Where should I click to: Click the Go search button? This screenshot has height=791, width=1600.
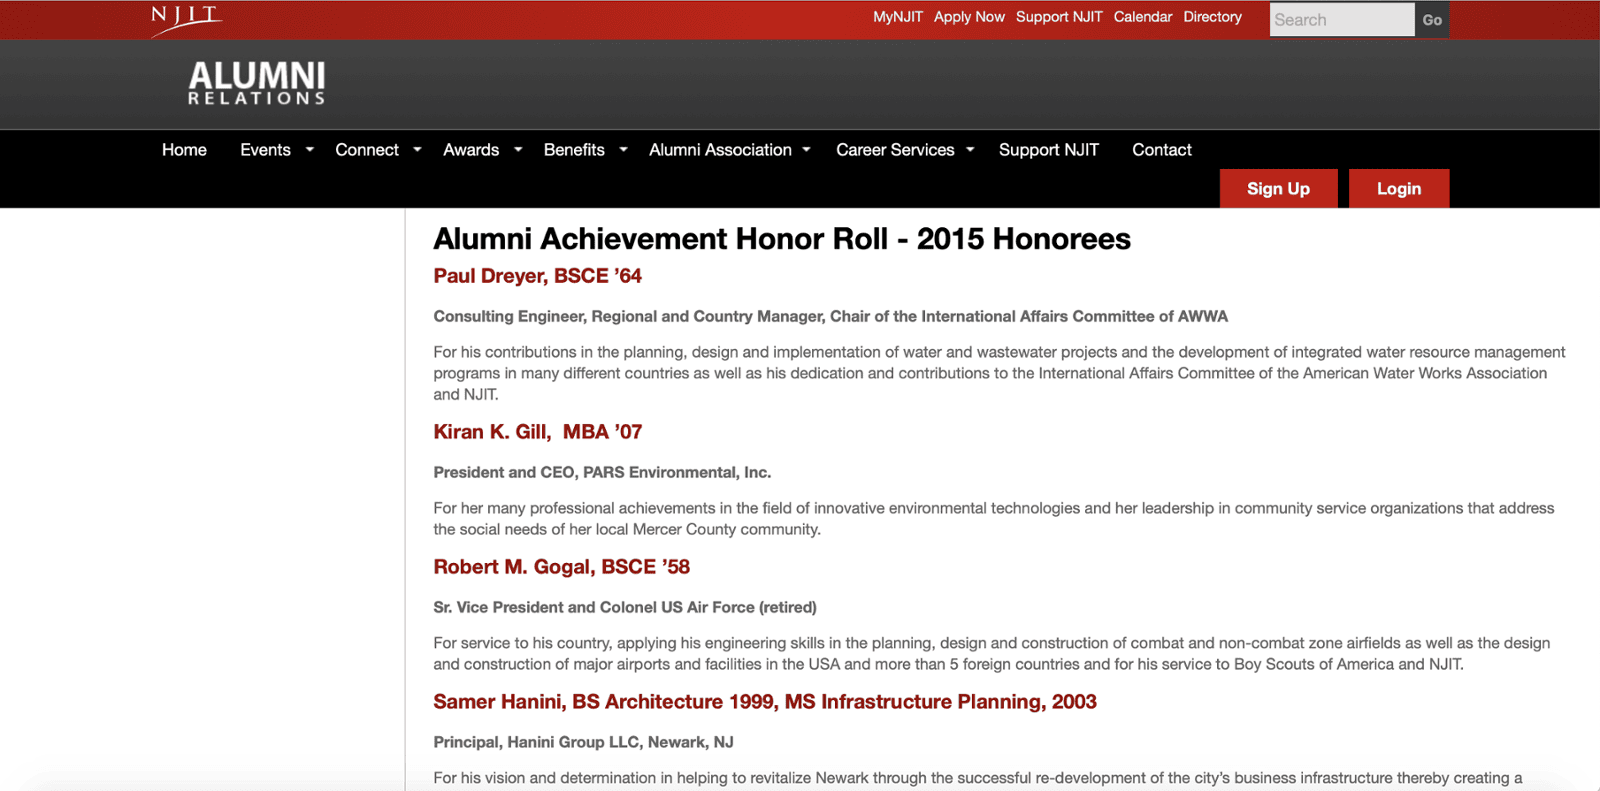(x=1432, y=20)
